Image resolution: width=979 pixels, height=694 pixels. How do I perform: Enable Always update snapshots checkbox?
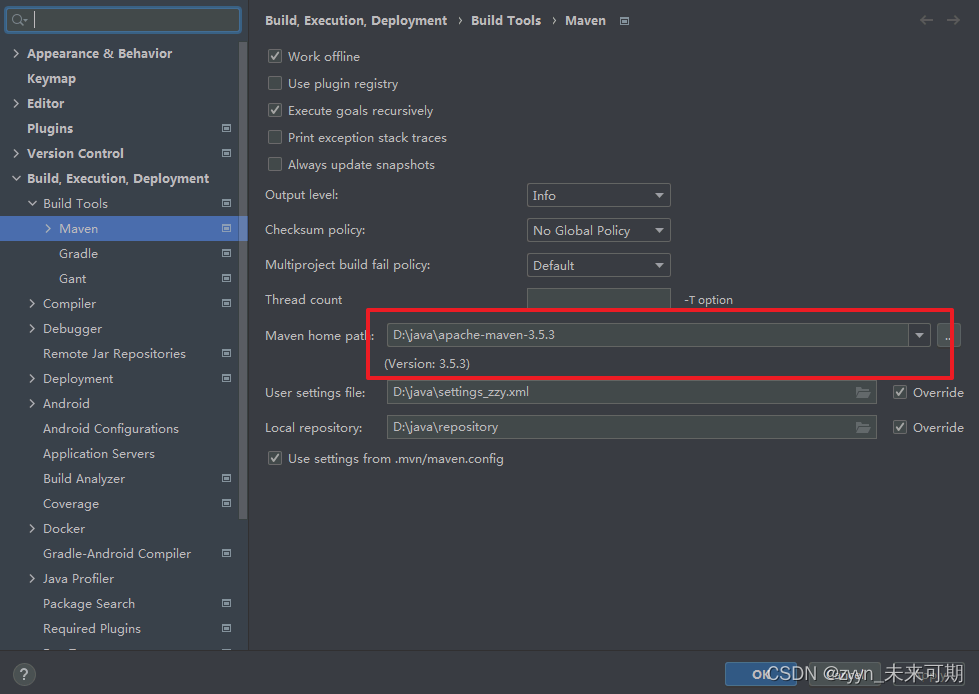275,164
